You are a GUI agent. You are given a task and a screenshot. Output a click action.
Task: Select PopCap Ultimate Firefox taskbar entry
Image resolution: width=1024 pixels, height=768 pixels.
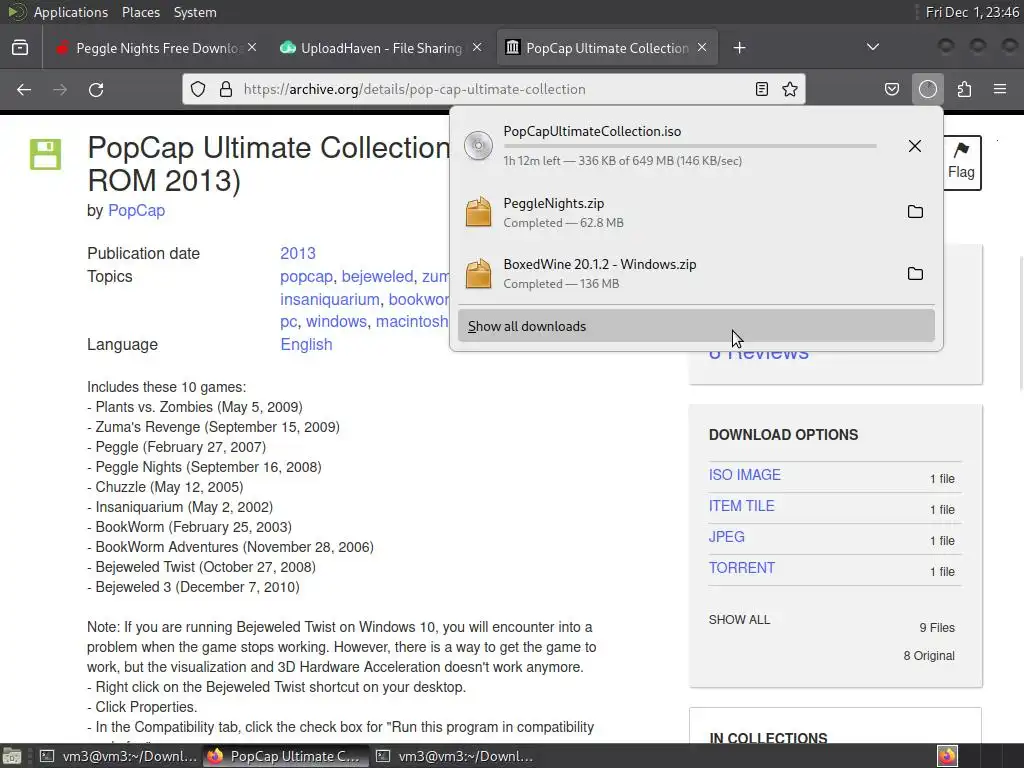pyautogui.click(x=285, y=756)
